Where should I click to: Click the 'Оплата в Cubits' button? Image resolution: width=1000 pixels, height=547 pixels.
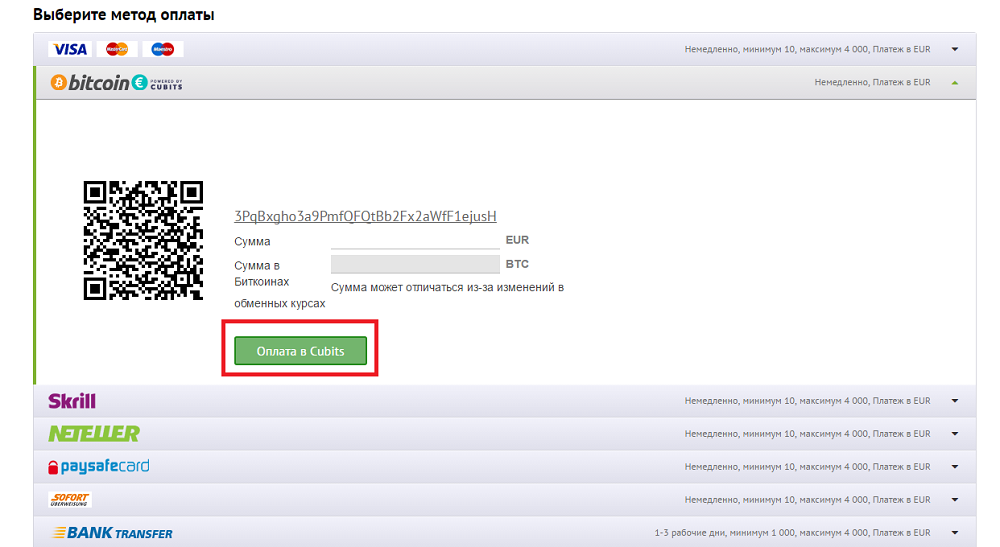pyautogui.click(x=300, y=351)
